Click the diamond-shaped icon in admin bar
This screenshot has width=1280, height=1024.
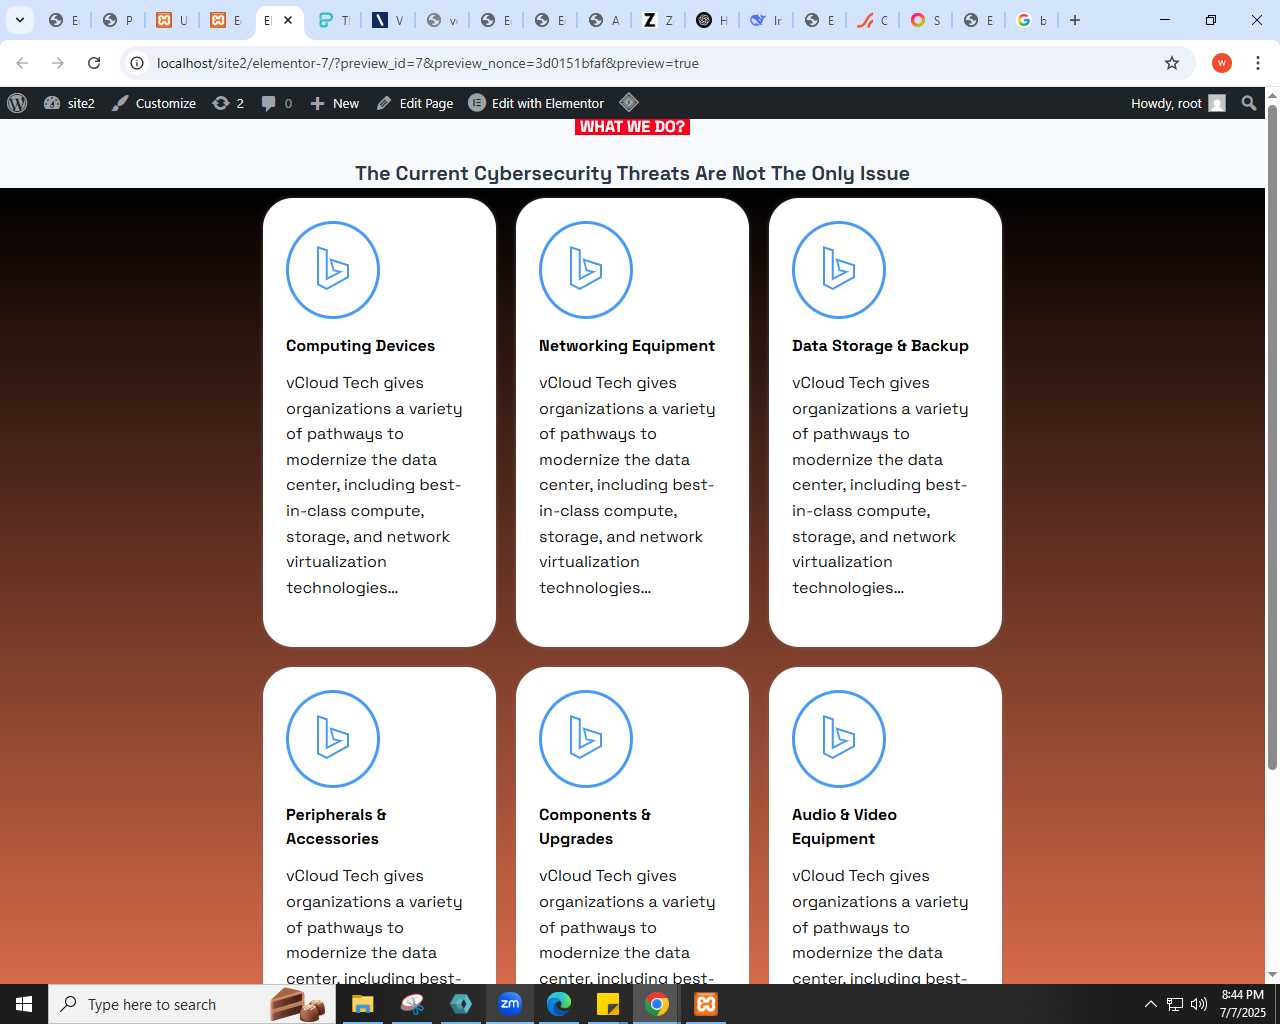[629, 102]
